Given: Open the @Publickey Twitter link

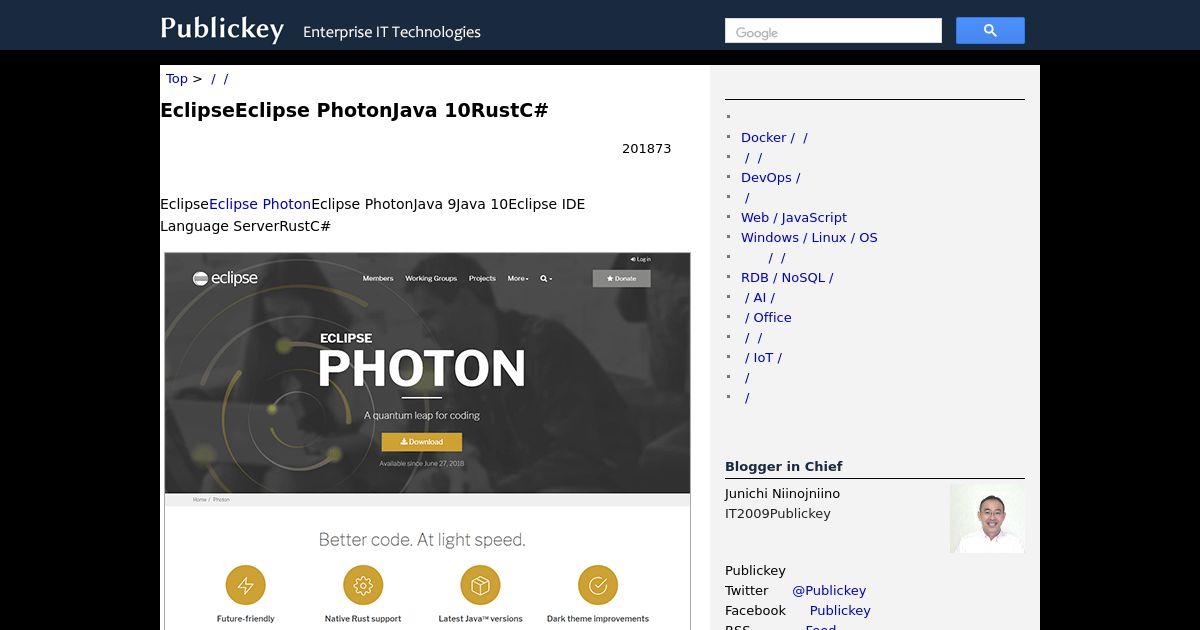Looking at the screenshot, I should pyautogui.click(x=829, y=590).
